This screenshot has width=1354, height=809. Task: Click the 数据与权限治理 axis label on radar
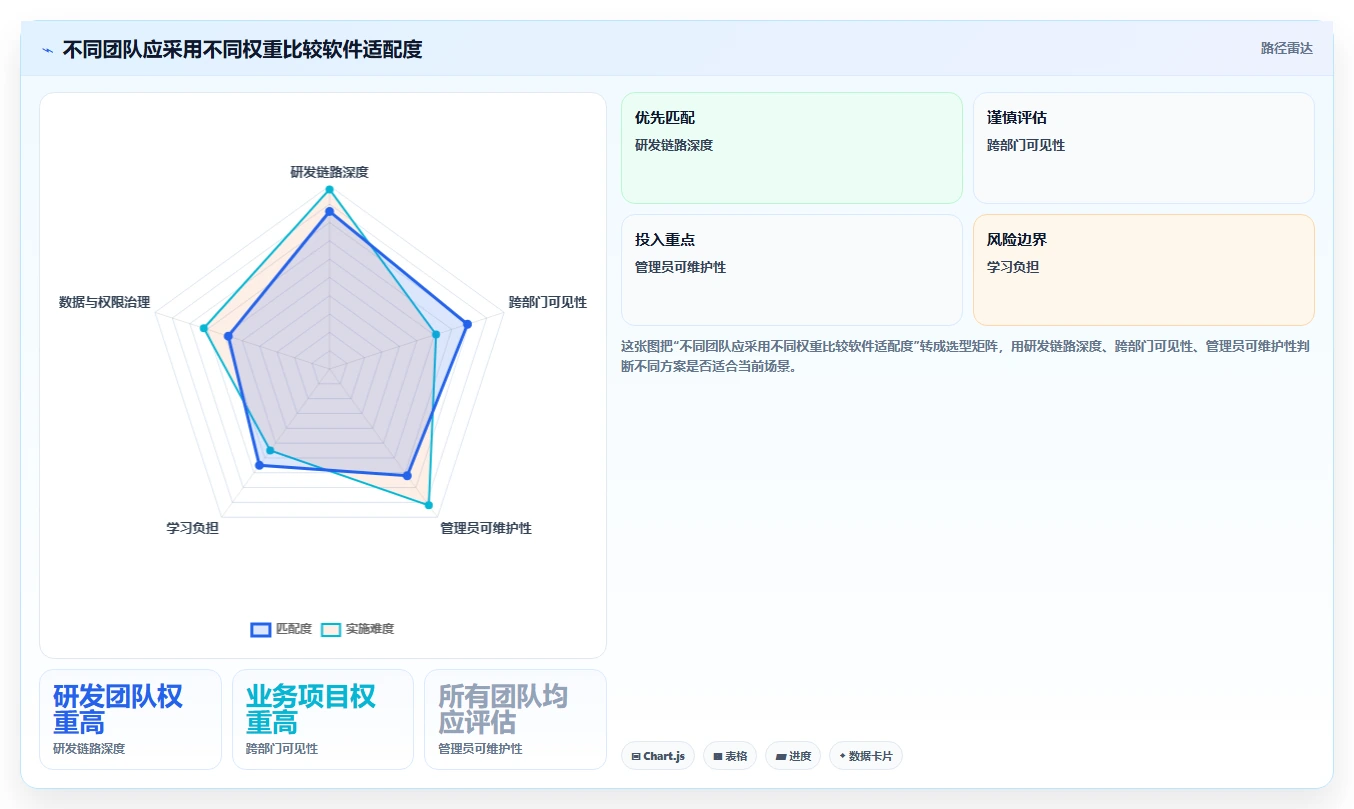104,302
